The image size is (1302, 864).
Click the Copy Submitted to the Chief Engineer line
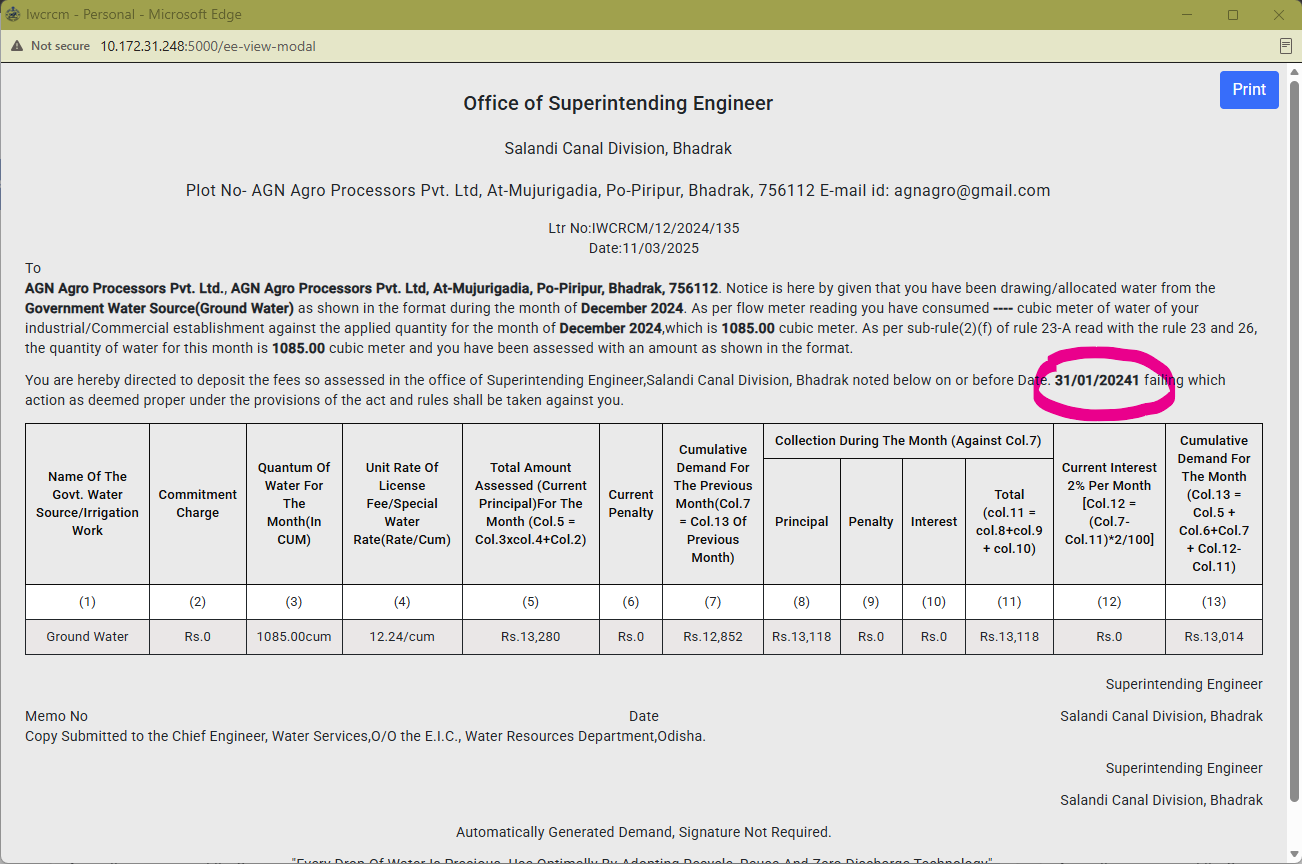365,736
